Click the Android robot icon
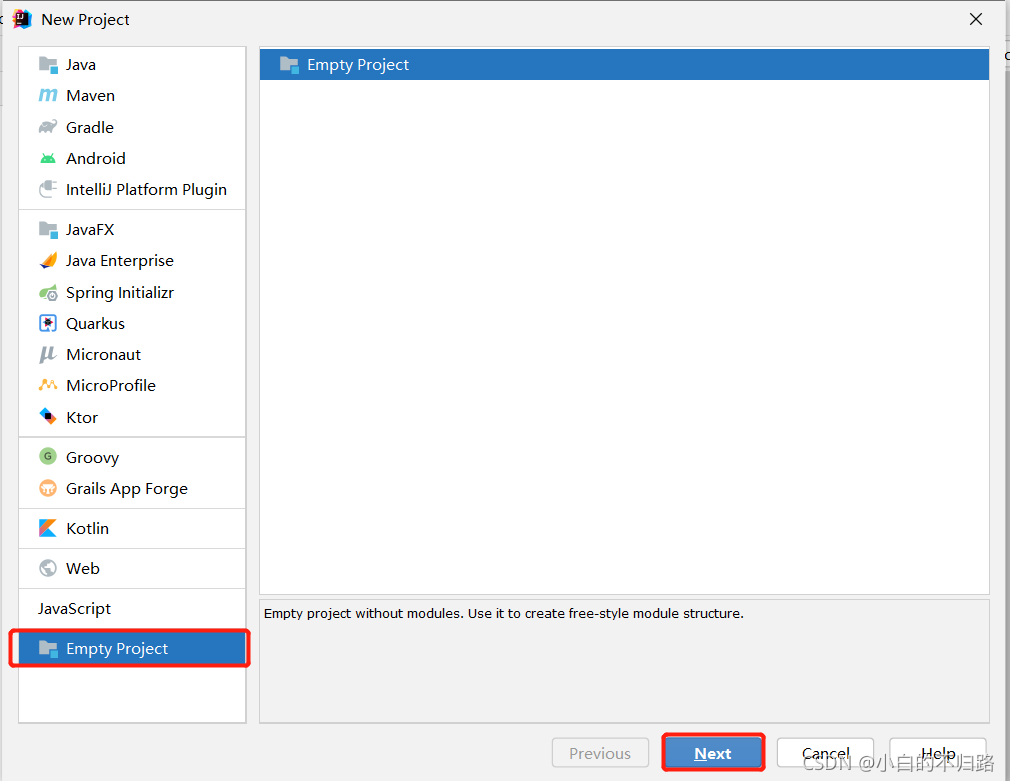Screen dimensions: 1010x781 point(48,159)
